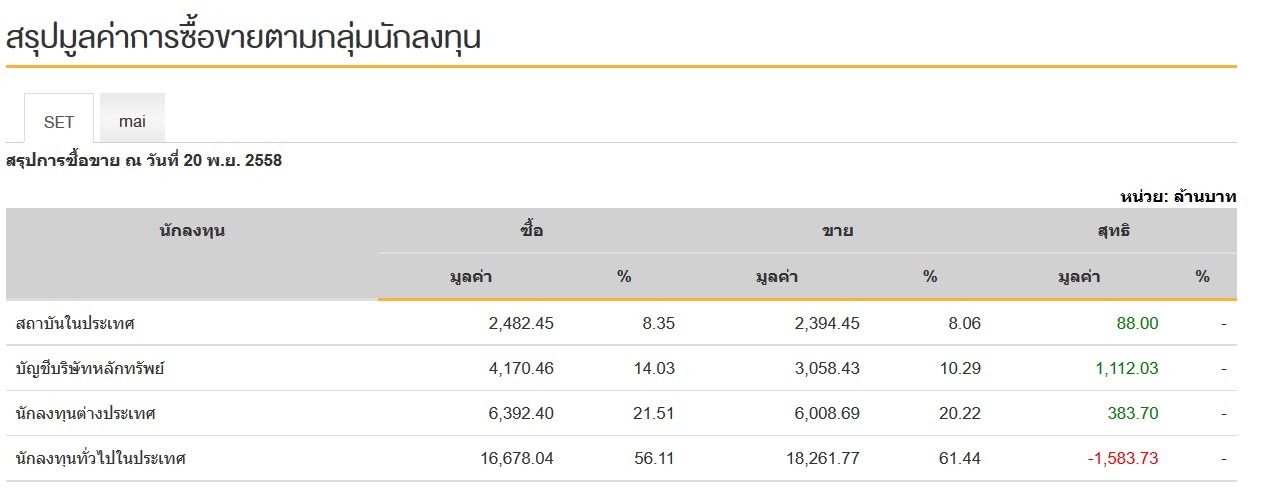Click the หน่วย: ล้านบาท unit label
Screen dimensions: 1287x503
(1178, 197)
